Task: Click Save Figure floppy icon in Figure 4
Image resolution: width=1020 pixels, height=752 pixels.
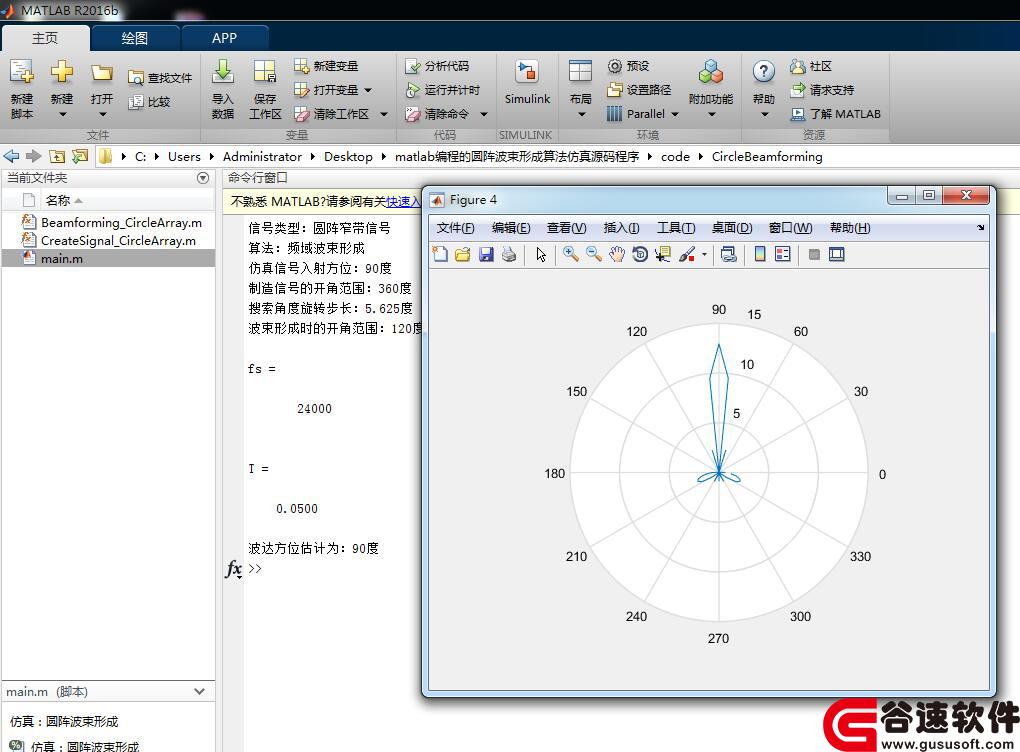Action: click(486, 254)
